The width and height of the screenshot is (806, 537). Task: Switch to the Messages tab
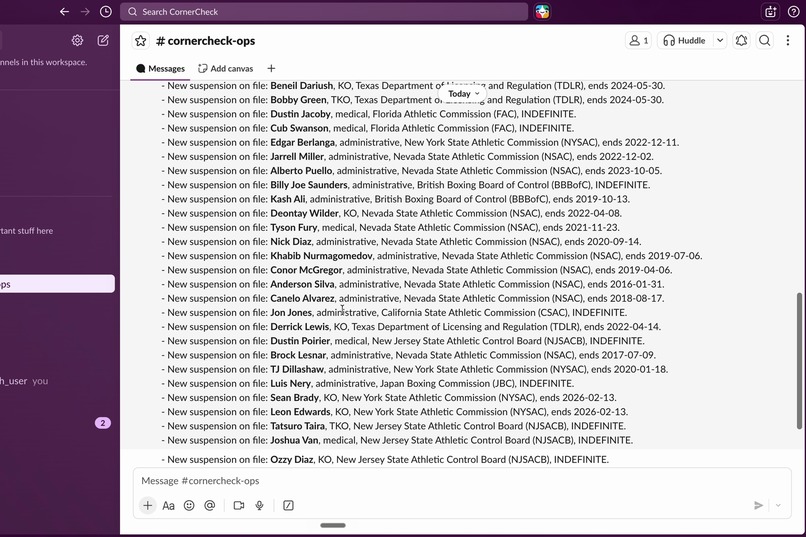pos(160,68)
